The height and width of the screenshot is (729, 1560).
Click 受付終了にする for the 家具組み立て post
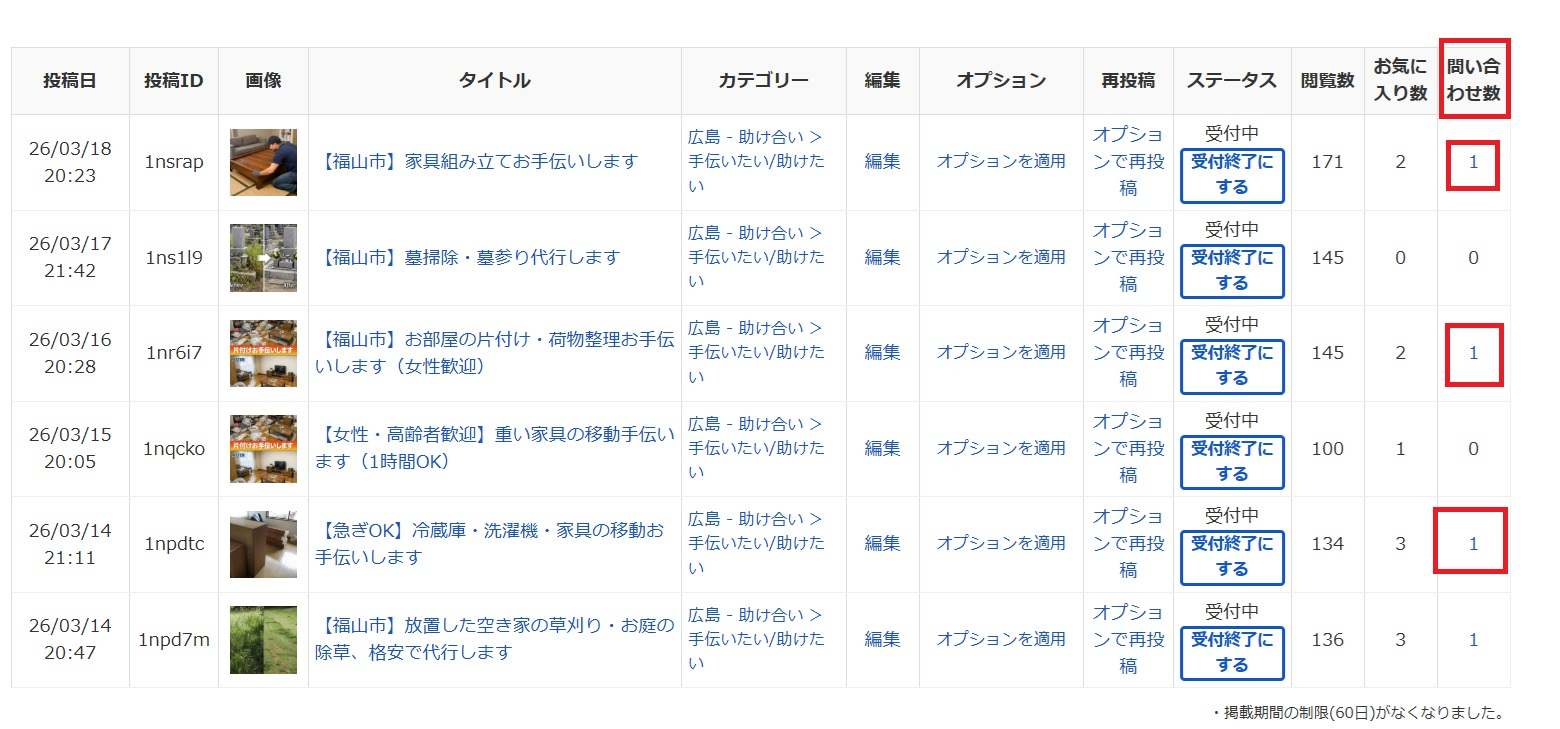point(1232,175)
